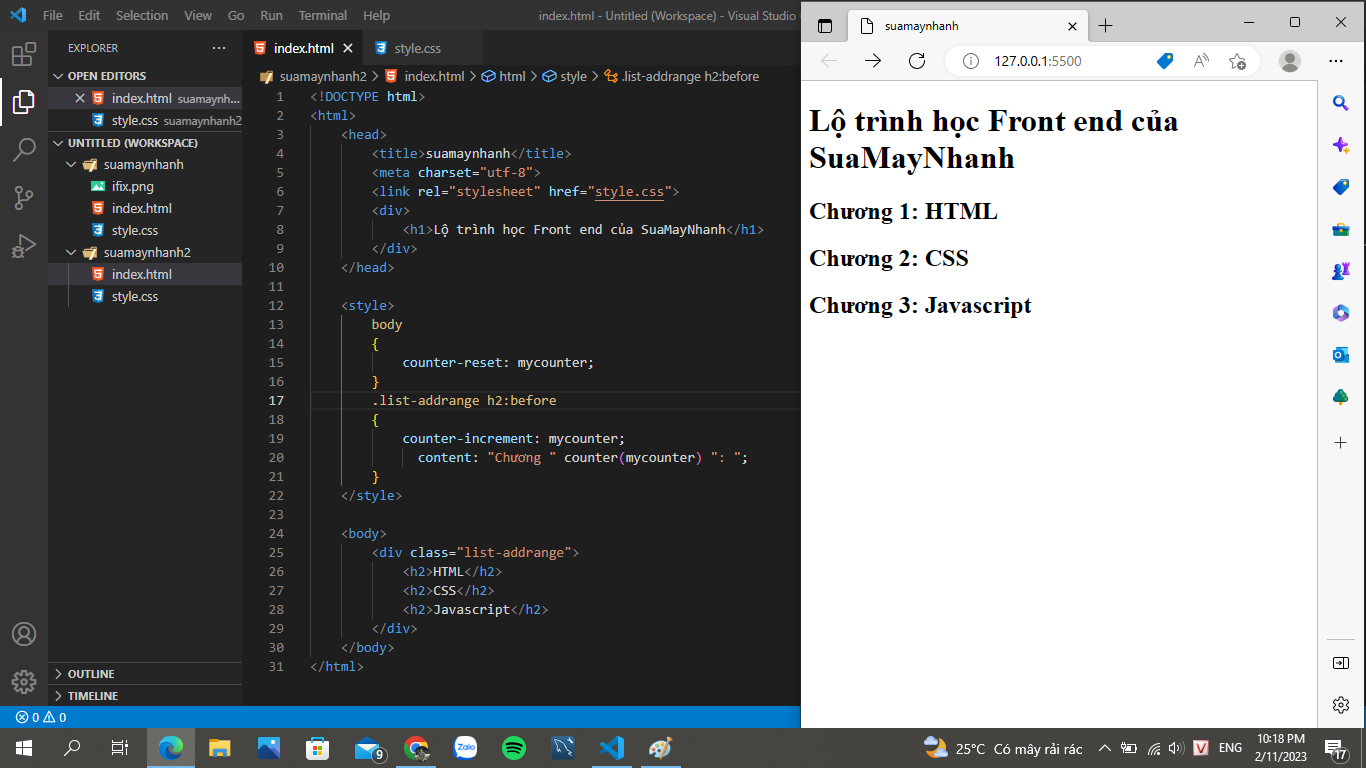
Task: Add a site to the Edge sidebar
Action: [x=1341, y=442]
